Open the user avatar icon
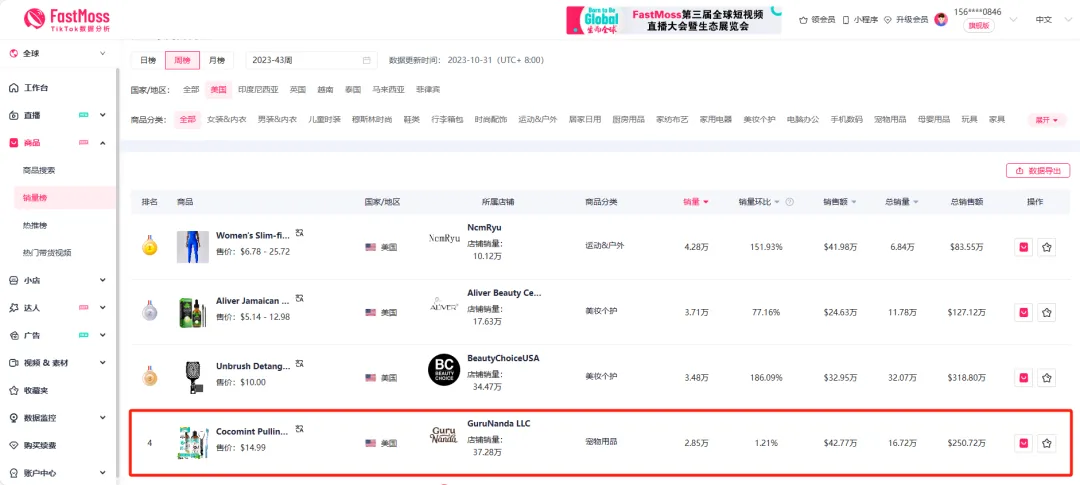This screenshot has width=1080, height=485. tap(941, 19)
